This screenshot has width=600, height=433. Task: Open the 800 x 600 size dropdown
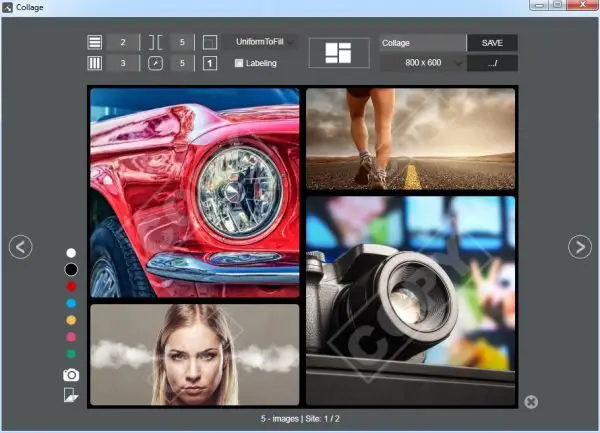[x=423, y=63]
